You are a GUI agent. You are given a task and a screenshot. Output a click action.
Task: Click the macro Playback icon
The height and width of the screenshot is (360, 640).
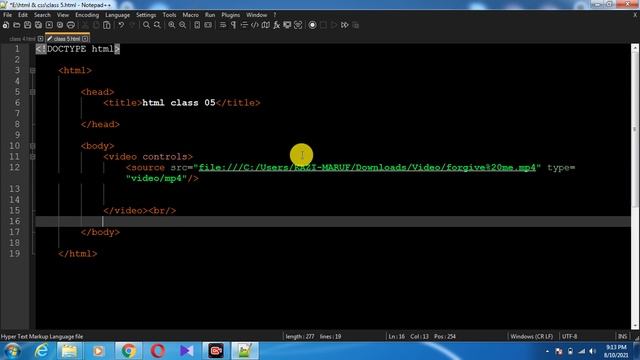pyautogui.click(x=334, y=25)
